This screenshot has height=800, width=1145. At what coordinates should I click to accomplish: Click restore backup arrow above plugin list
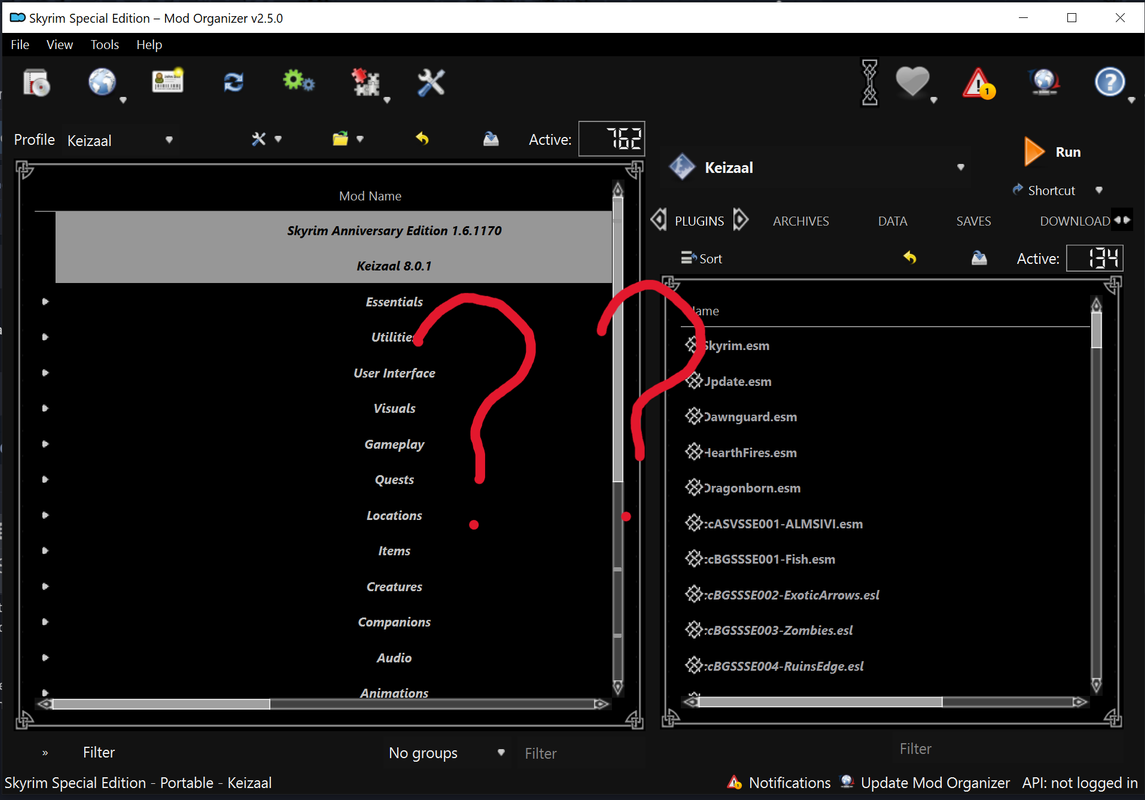910,258
